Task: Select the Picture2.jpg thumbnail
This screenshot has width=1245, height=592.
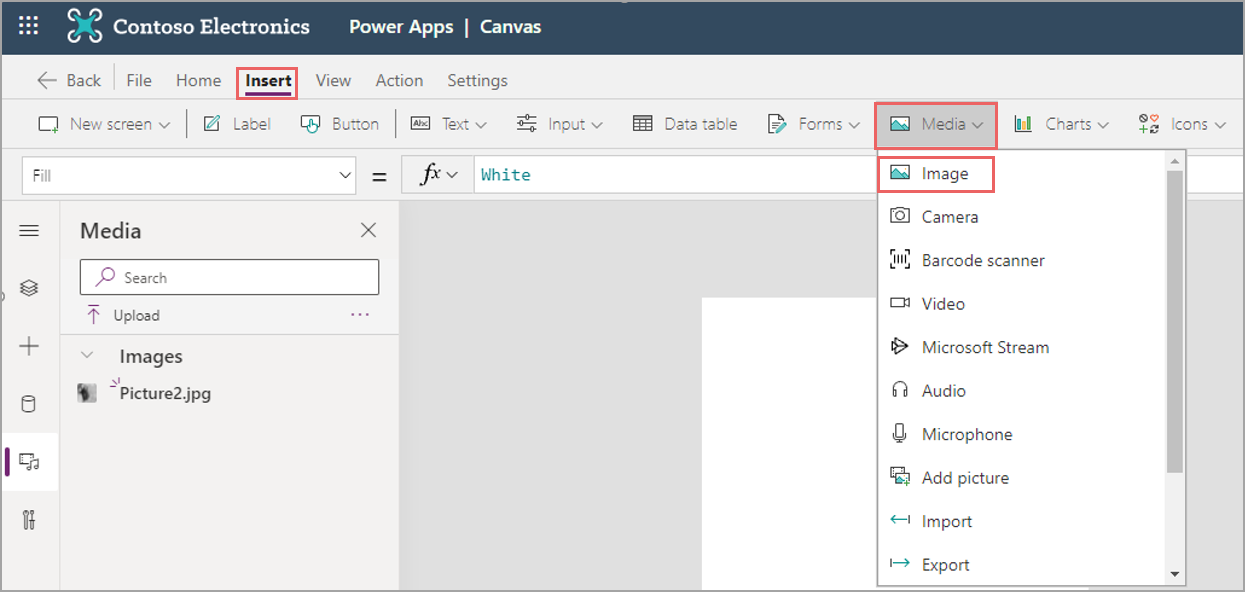Action: (88, 393)
